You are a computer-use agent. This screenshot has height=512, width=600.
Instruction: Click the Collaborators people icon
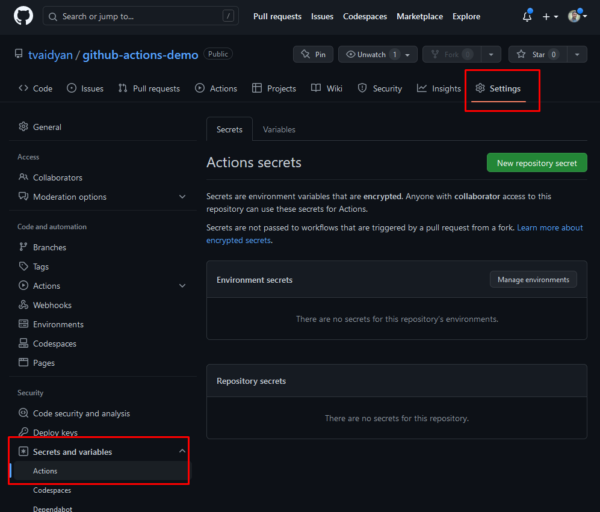point(23,177)
